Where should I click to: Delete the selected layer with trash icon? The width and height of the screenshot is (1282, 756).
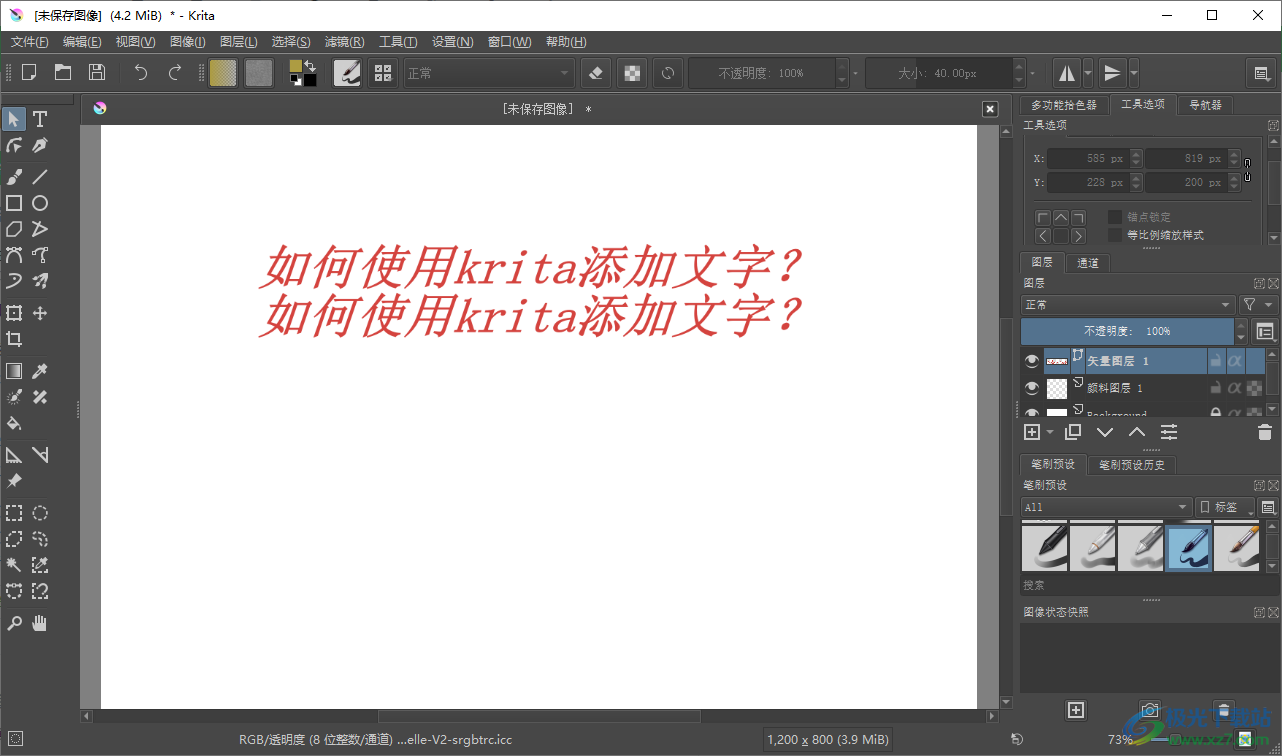pyautogui.click(x=1264, y=432)
